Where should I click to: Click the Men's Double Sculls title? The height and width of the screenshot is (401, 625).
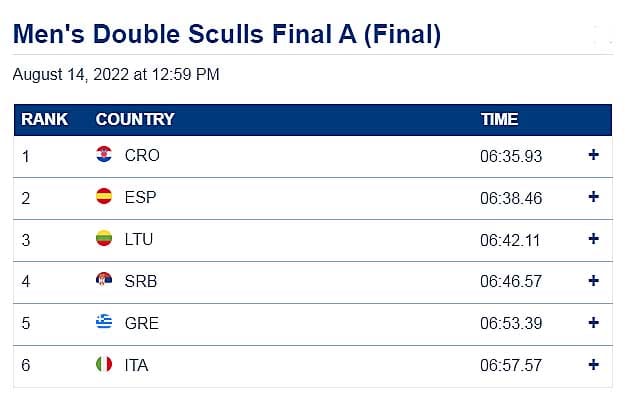tap(227, 34)
